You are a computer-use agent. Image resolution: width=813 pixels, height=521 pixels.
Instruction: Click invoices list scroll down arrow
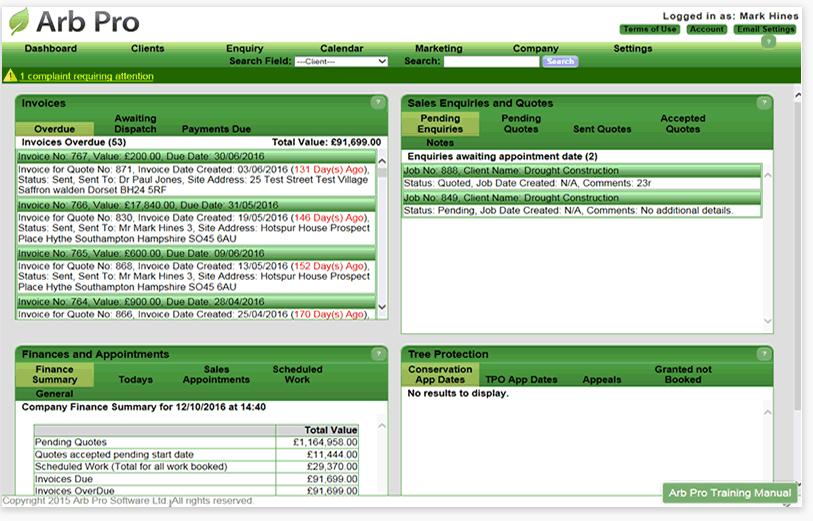(x=383, y=306)
